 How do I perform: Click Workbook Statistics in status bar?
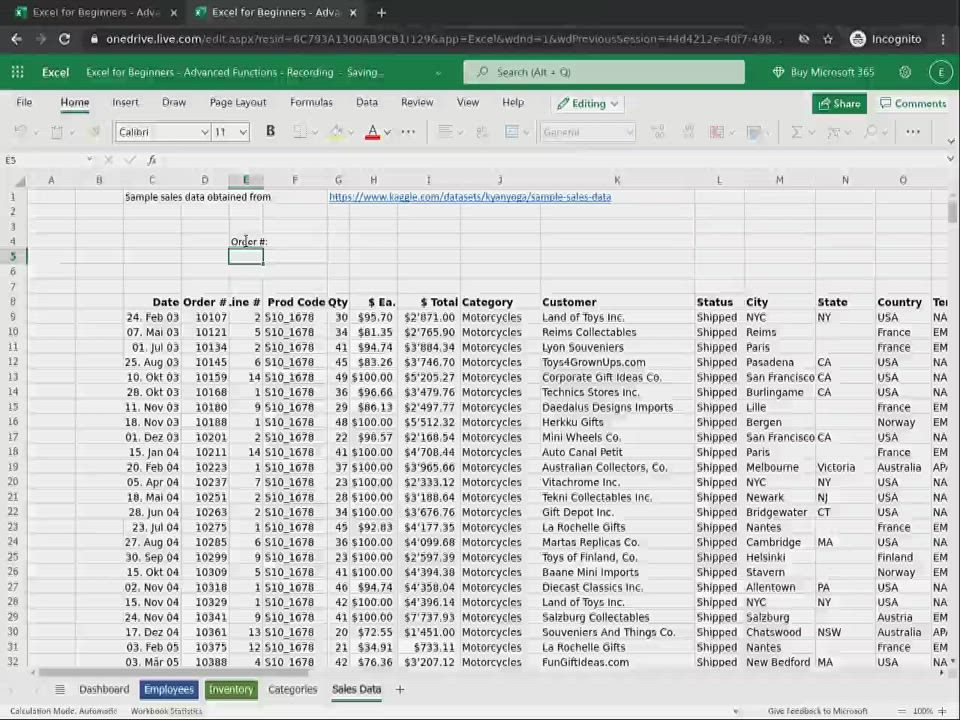tap(167, 711)
